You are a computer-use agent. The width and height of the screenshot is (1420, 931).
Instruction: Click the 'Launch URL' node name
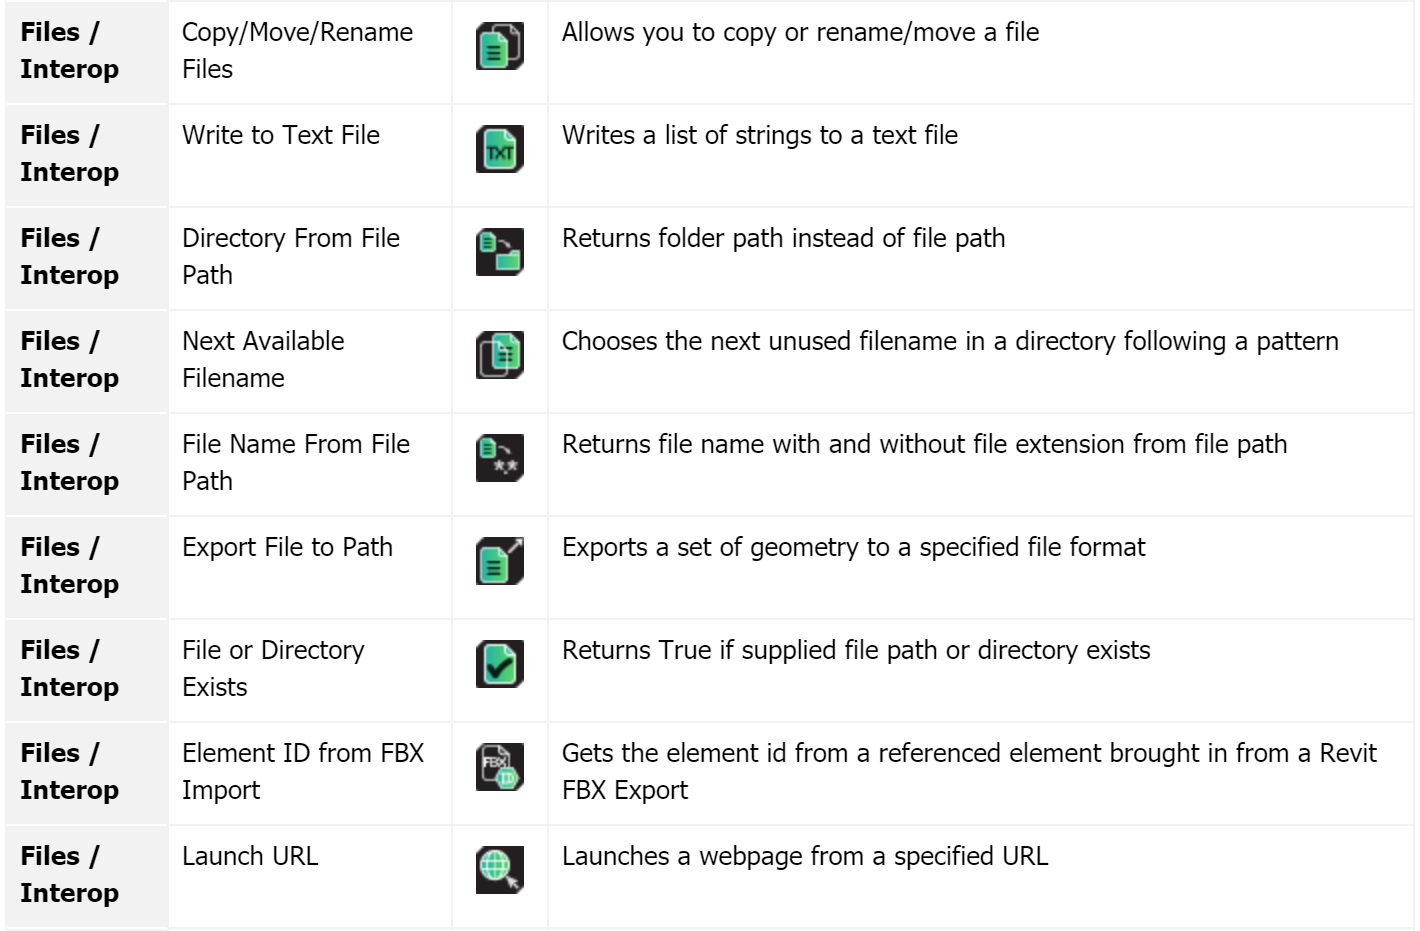(x=250, y=856)
